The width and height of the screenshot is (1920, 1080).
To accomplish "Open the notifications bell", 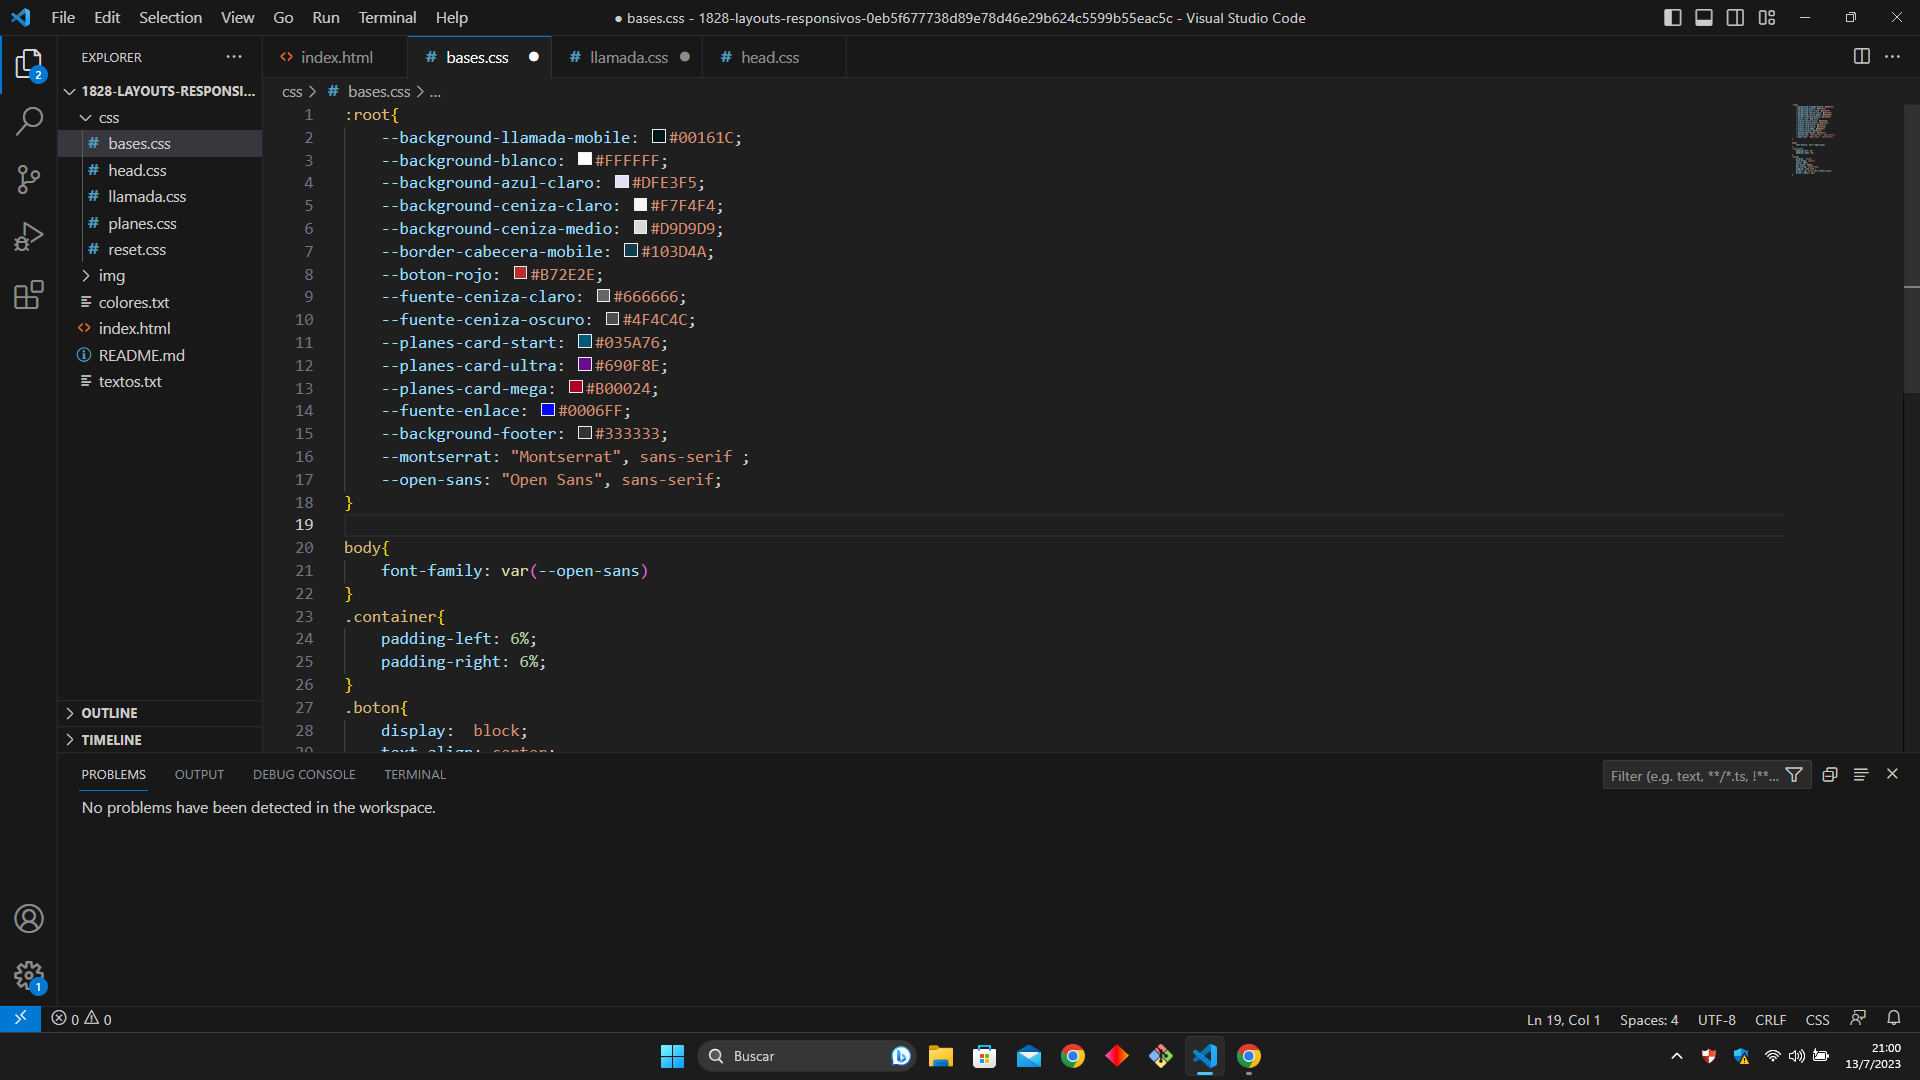I will (x=1894, y=1019).
